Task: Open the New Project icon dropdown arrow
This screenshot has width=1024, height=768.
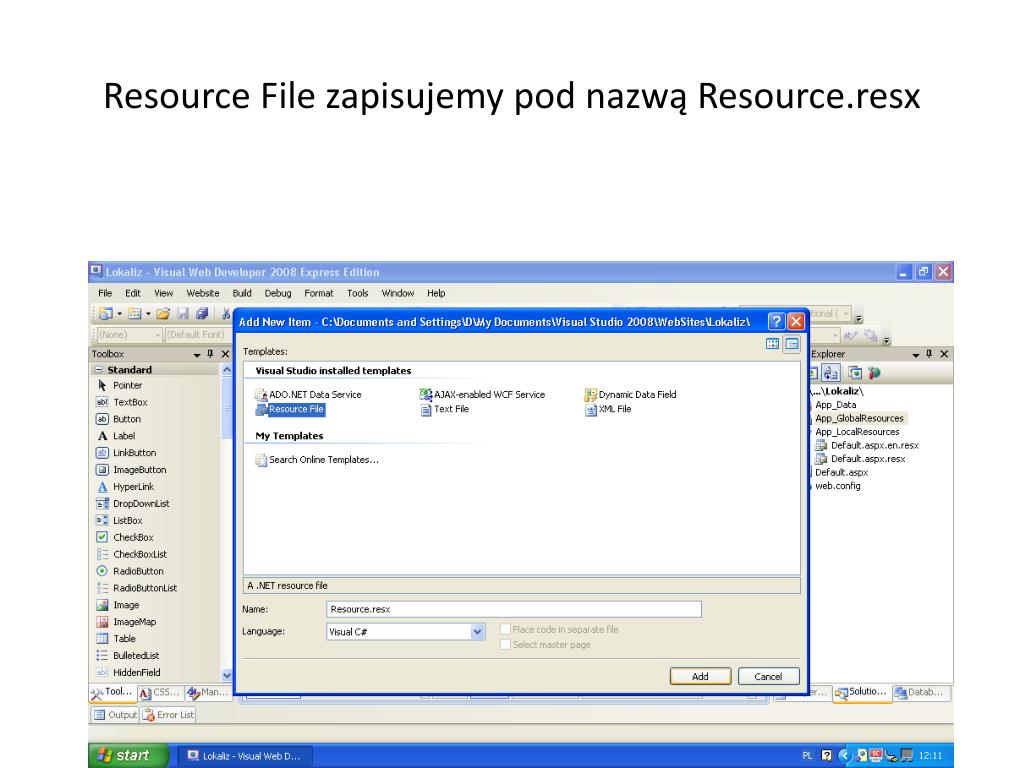Action: tap(120, 314)
